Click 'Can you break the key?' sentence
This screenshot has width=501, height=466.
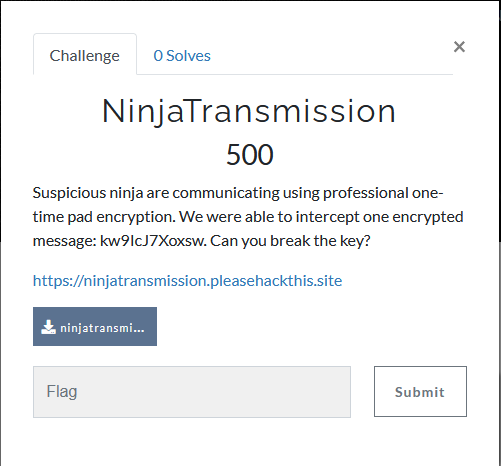tap(290, 241)
